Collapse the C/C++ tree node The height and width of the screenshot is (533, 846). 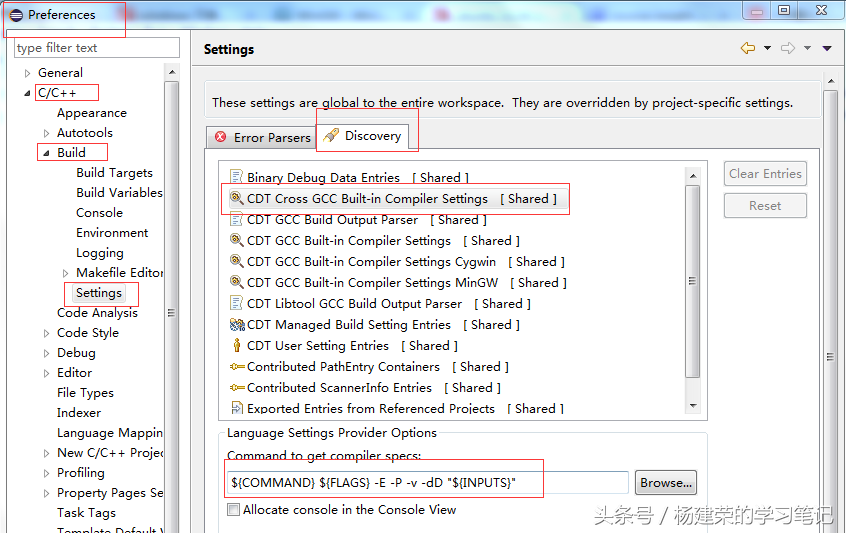pyautogui.click(x=28, y=93)
